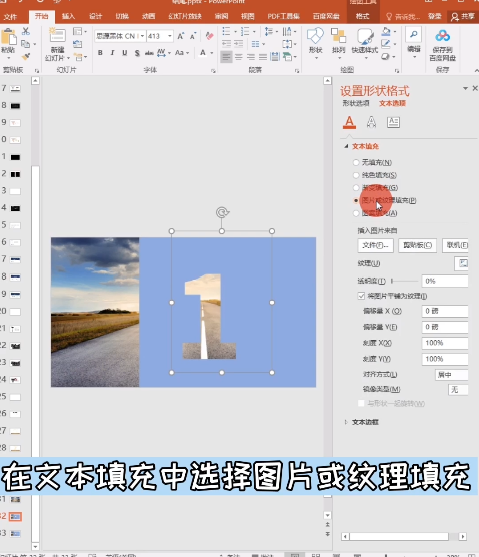Screen dimensions: 479x557
Task: Click the Scale Y (刻度 Y) 100% field
Action: (445, 359)
